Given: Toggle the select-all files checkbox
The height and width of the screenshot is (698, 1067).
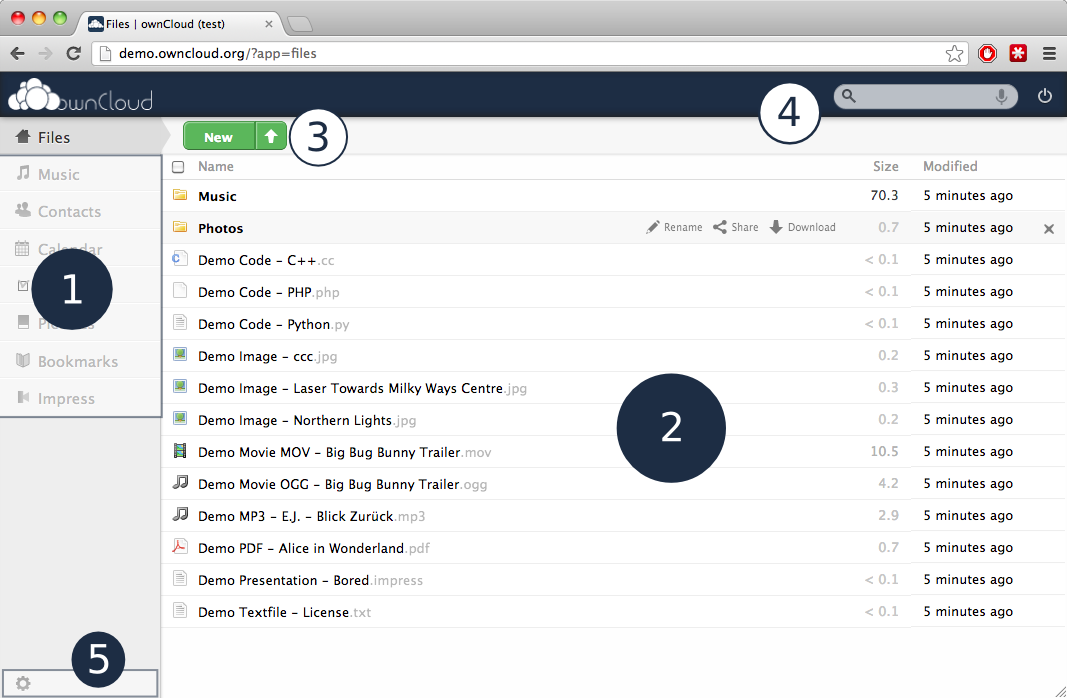Looking at the screenshot, I should [x=179, y=167].
